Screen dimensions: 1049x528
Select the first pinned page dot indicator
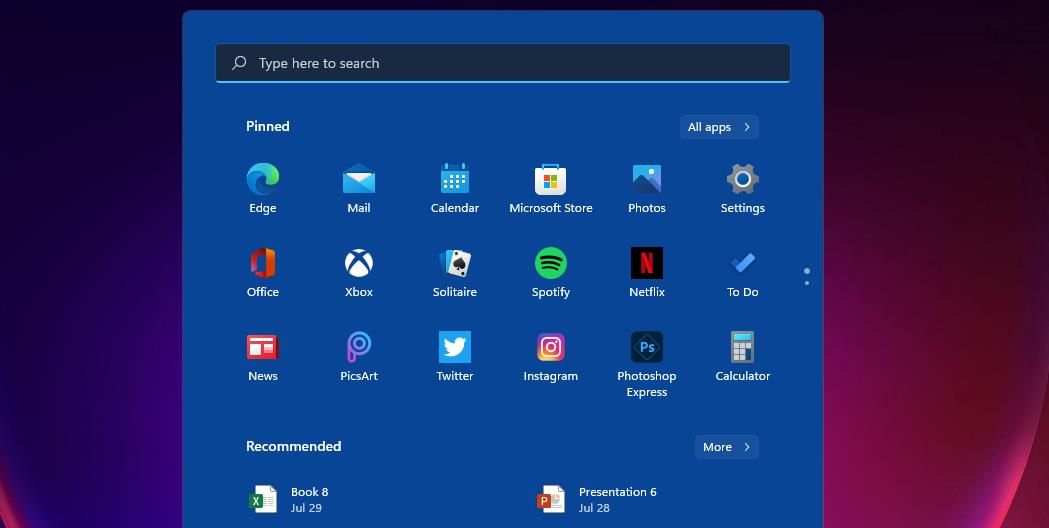pyautogui.click(x=807, y=271)
